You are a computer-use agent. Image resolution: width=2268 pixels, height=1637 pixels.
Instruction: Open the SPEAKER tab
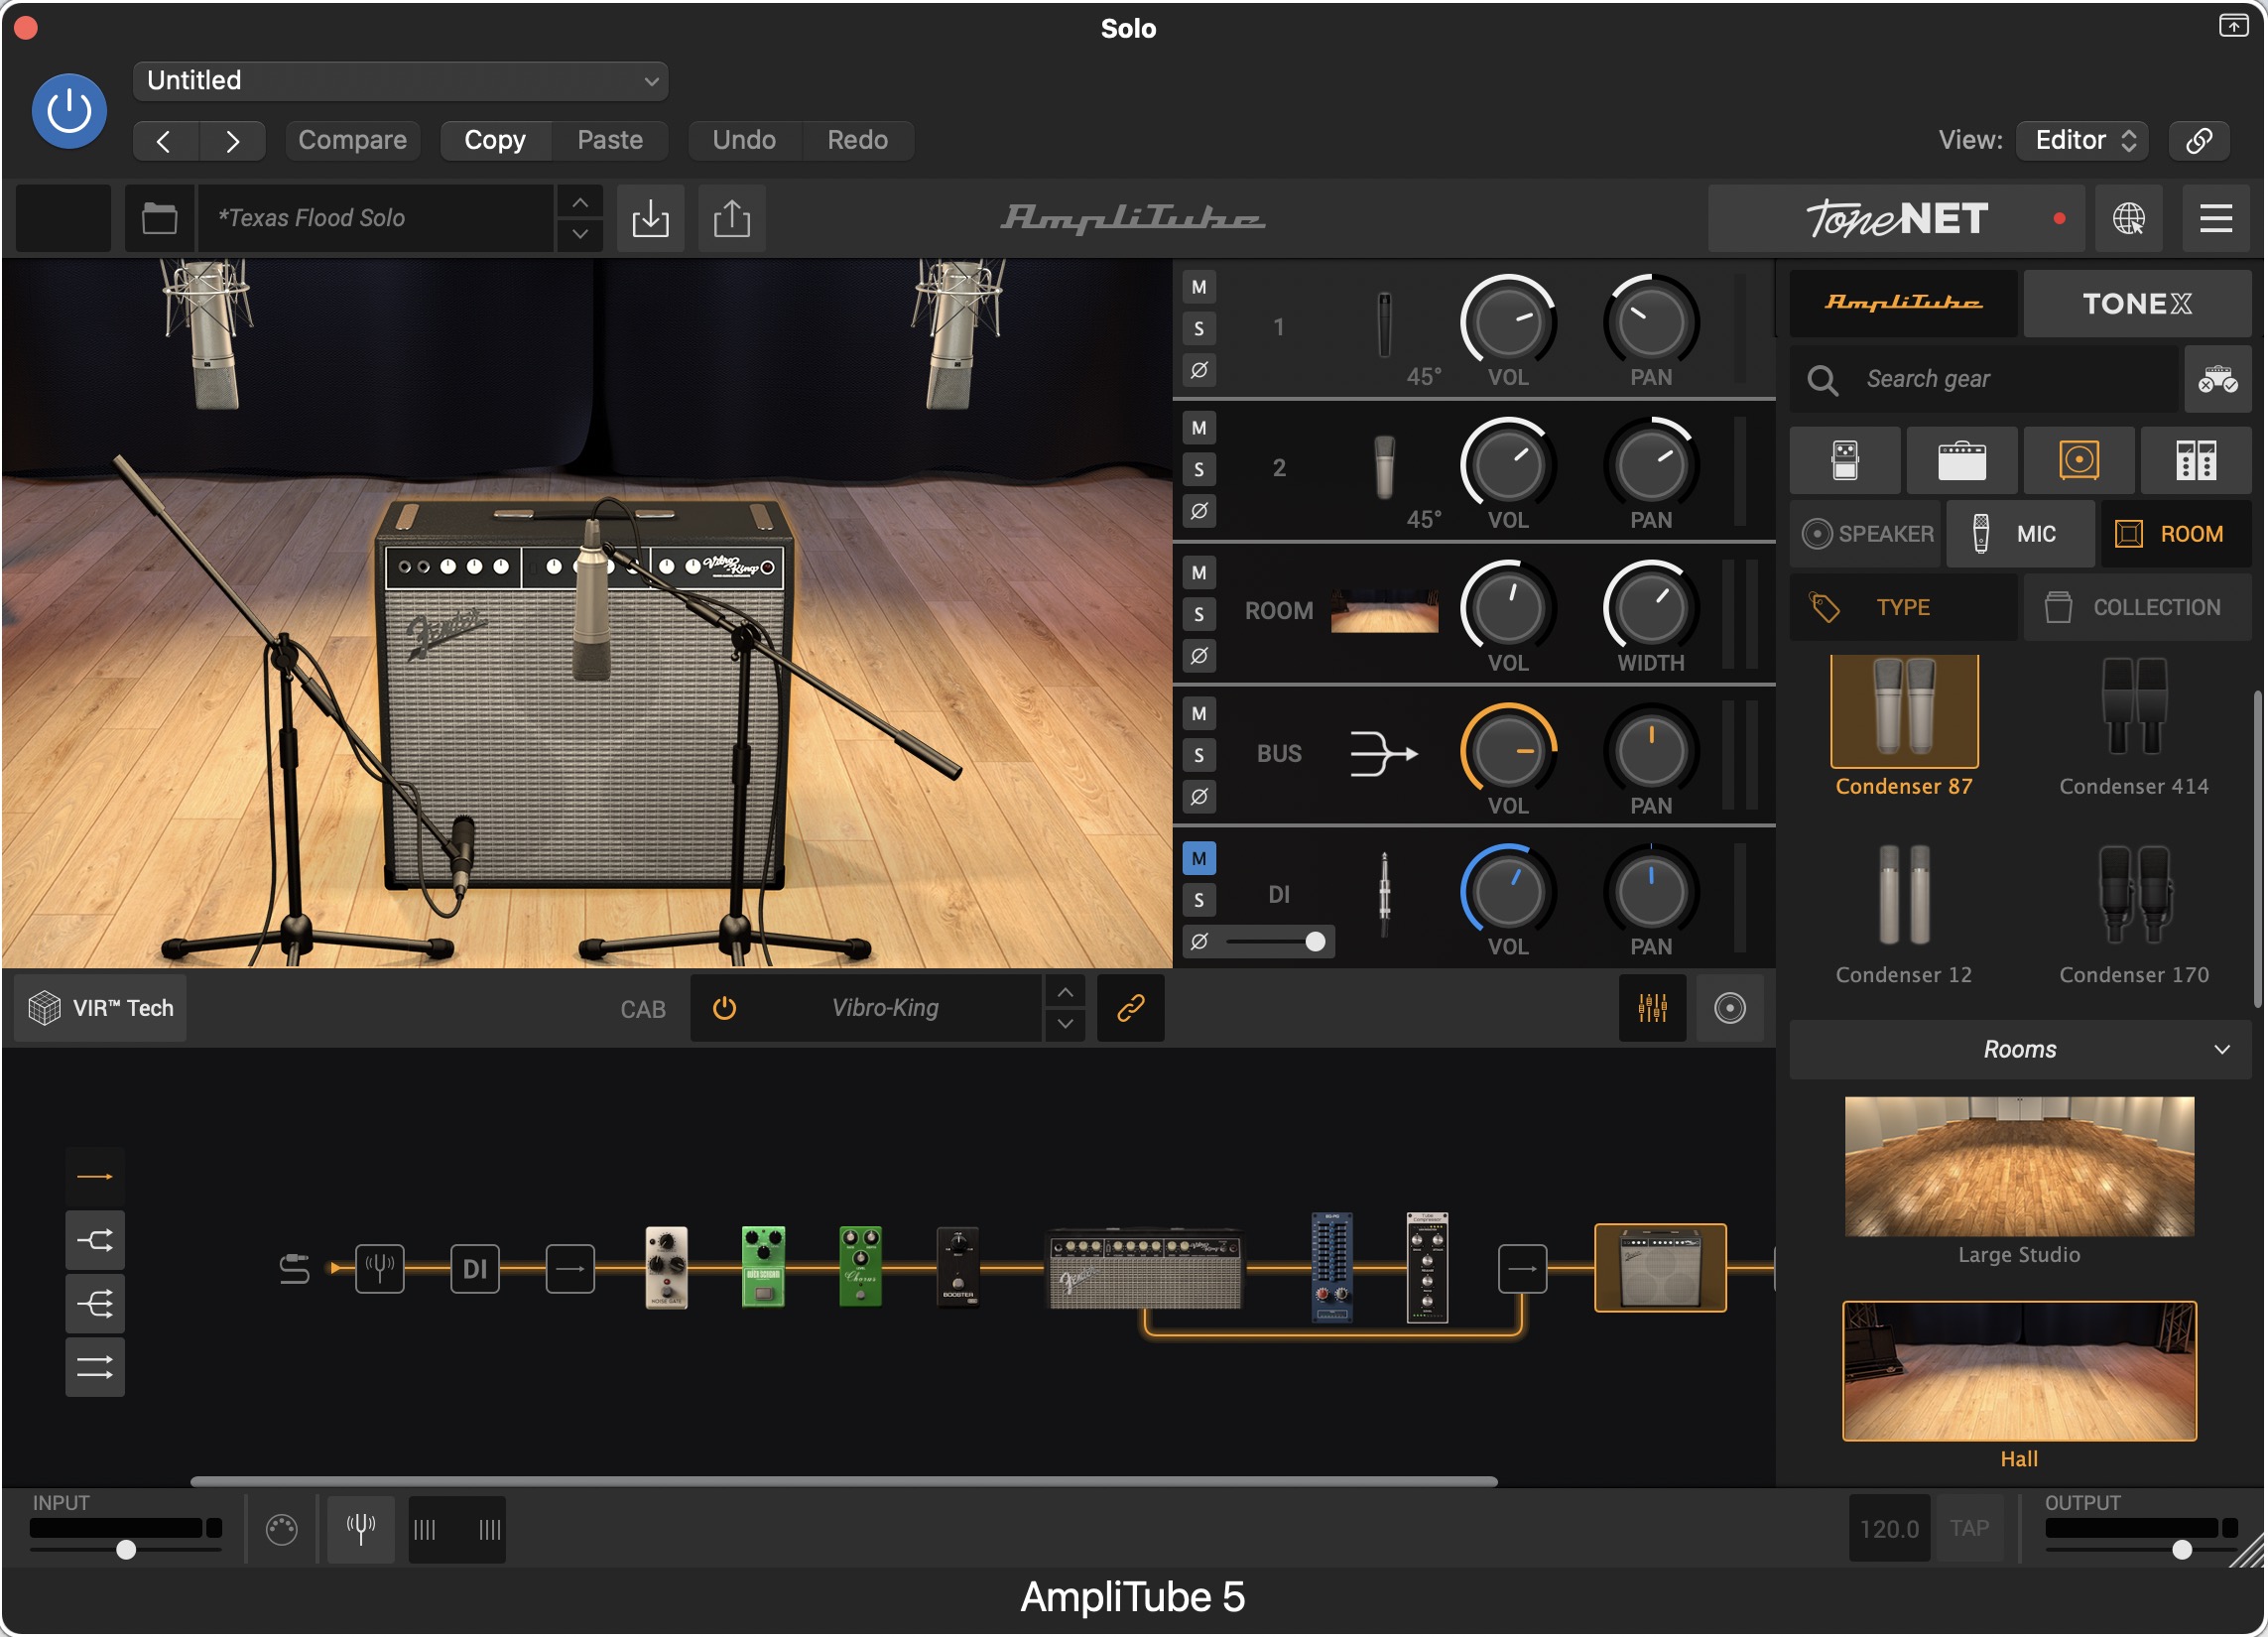pos(1866,534)
